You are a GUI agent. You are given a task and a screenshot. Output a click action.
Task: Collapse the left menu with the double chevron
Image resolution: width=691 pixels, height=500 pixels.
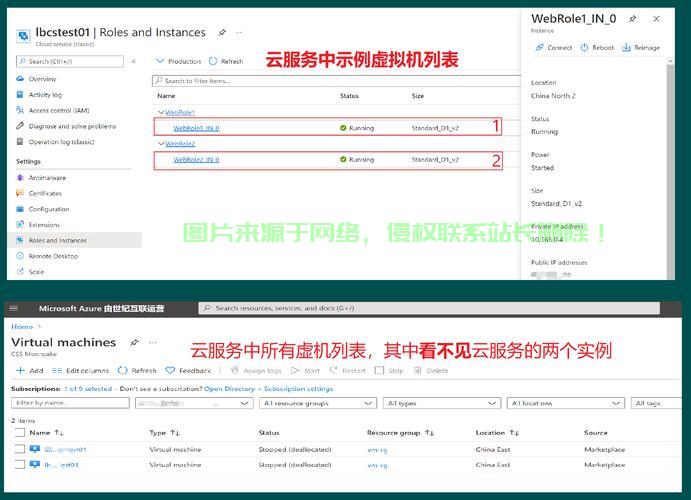(134, 61)
